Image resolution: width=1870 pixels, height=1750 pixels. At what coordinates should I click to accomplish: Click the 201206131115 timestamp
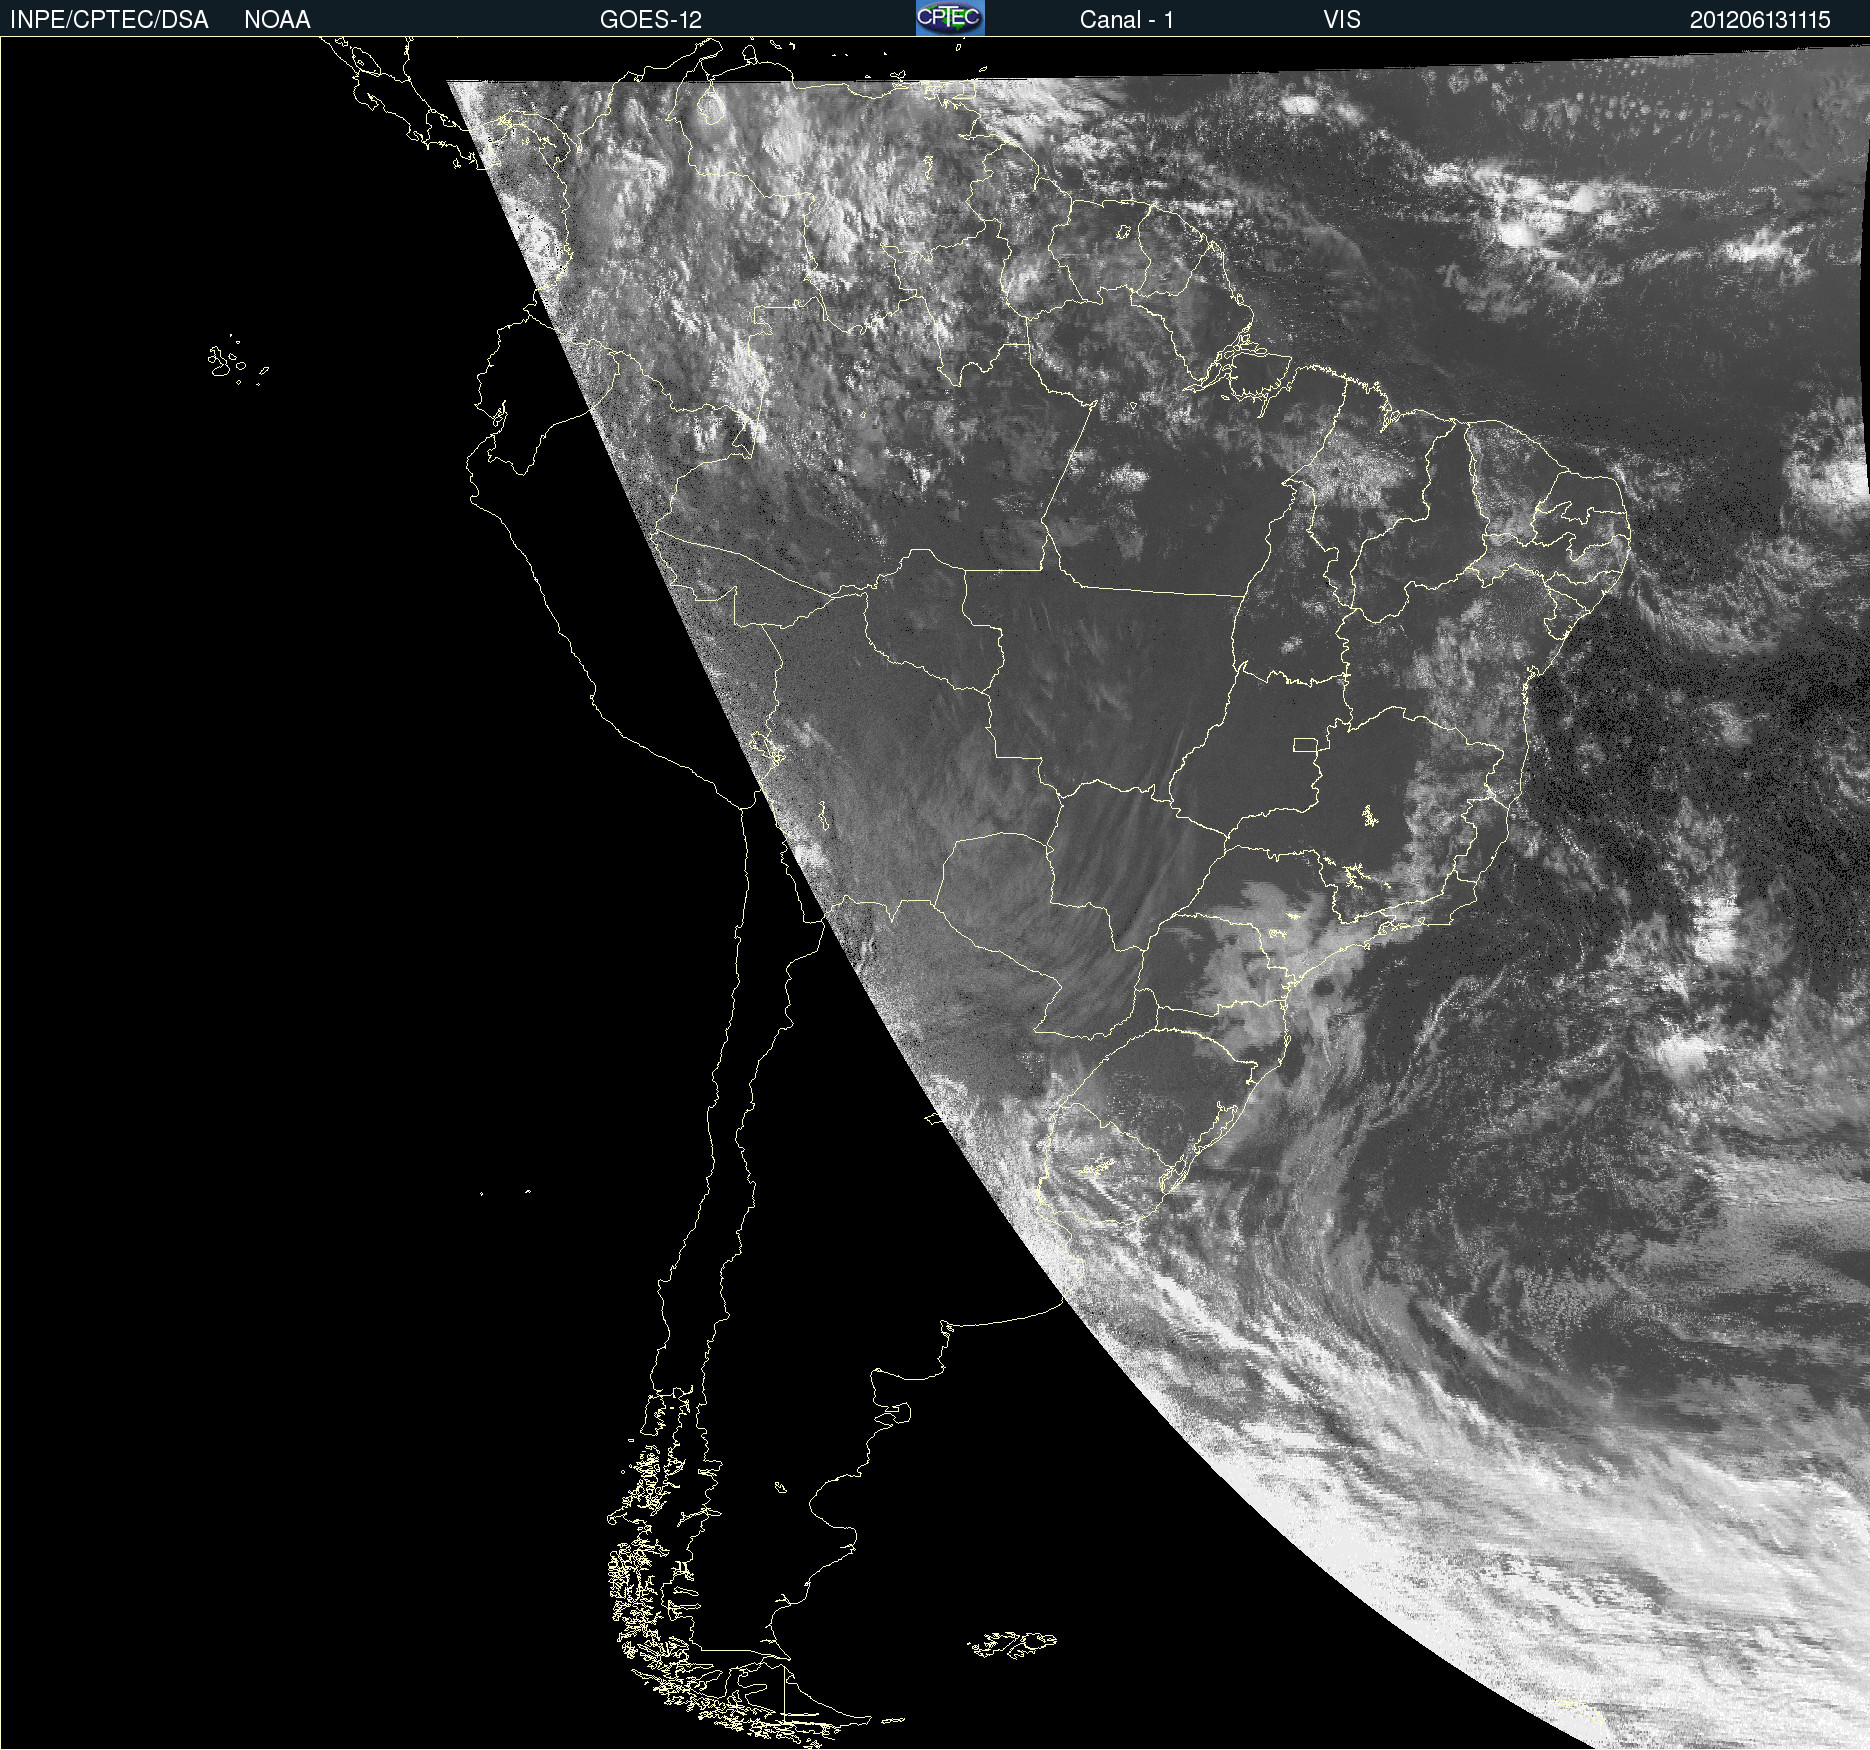coord(1760,20)
